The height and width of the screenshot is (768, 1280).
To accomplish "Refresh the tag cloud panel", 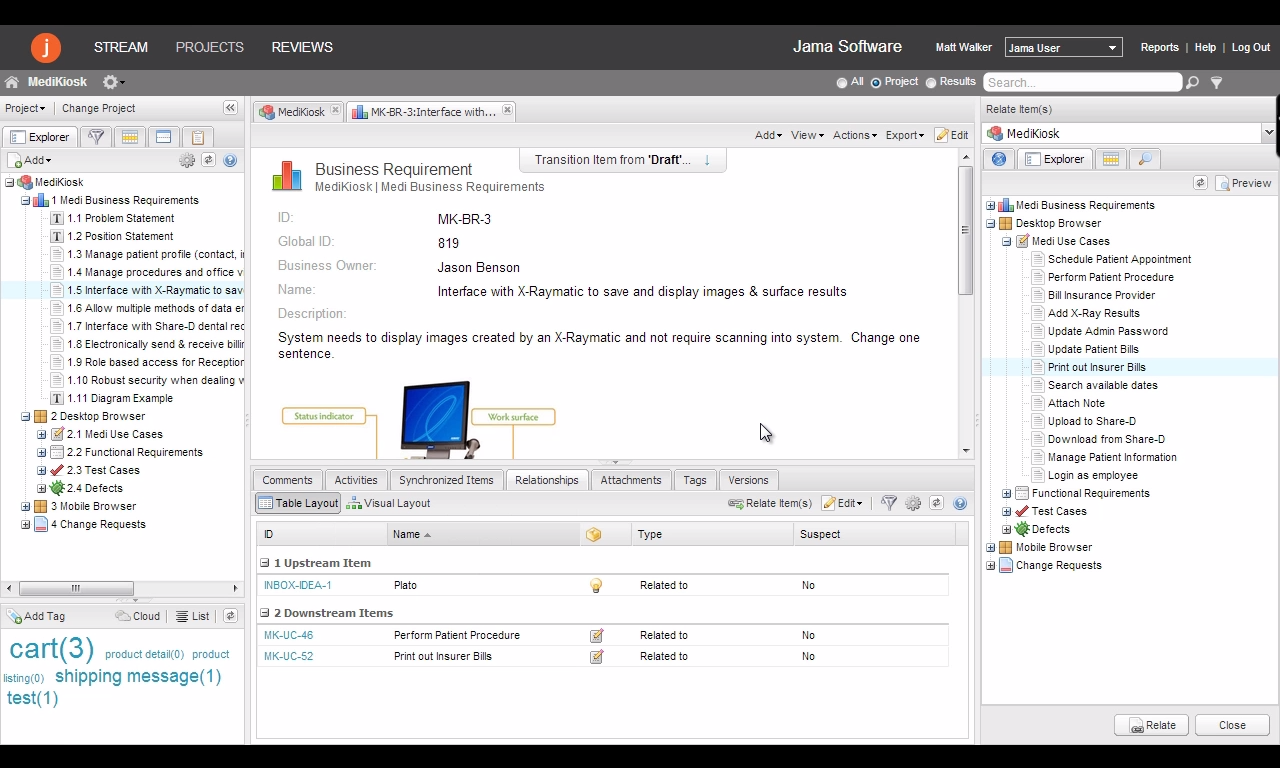I will [230, 616].
